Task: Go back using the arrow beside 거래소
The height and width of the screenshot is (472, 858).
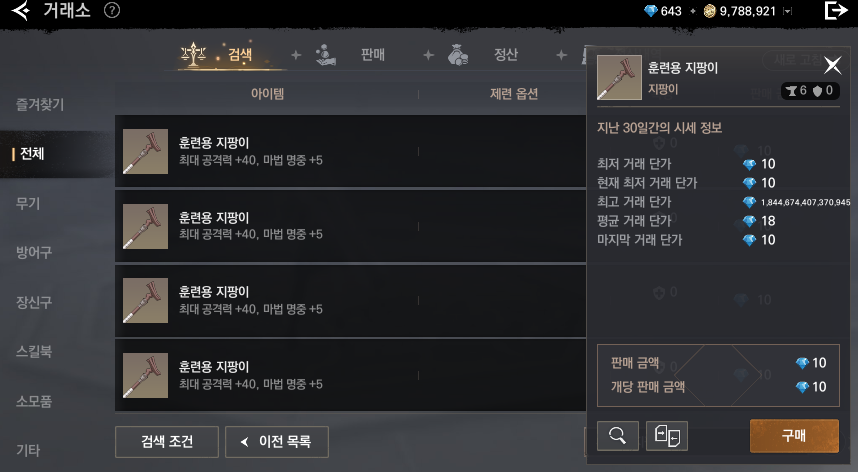Action: tap(21, 10)
